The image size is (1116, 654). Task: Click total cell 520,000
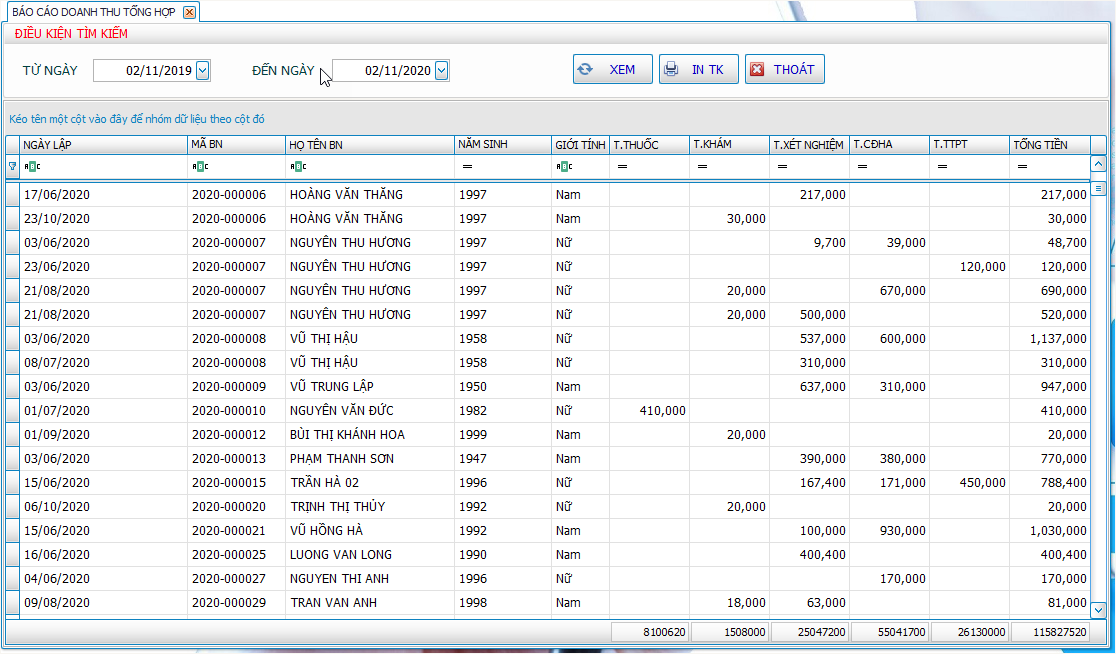click(x=1050, y=315)
